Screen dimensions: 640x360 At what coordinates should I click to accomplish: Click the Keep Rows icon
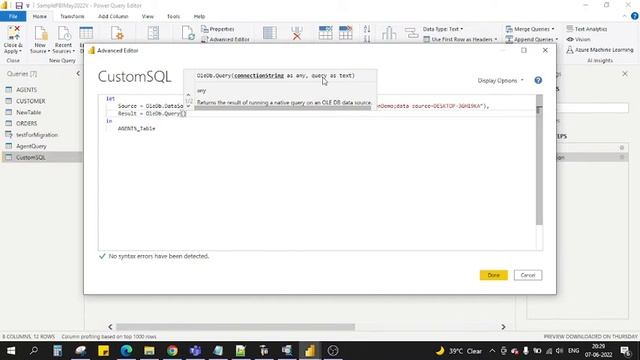(325, 33)
